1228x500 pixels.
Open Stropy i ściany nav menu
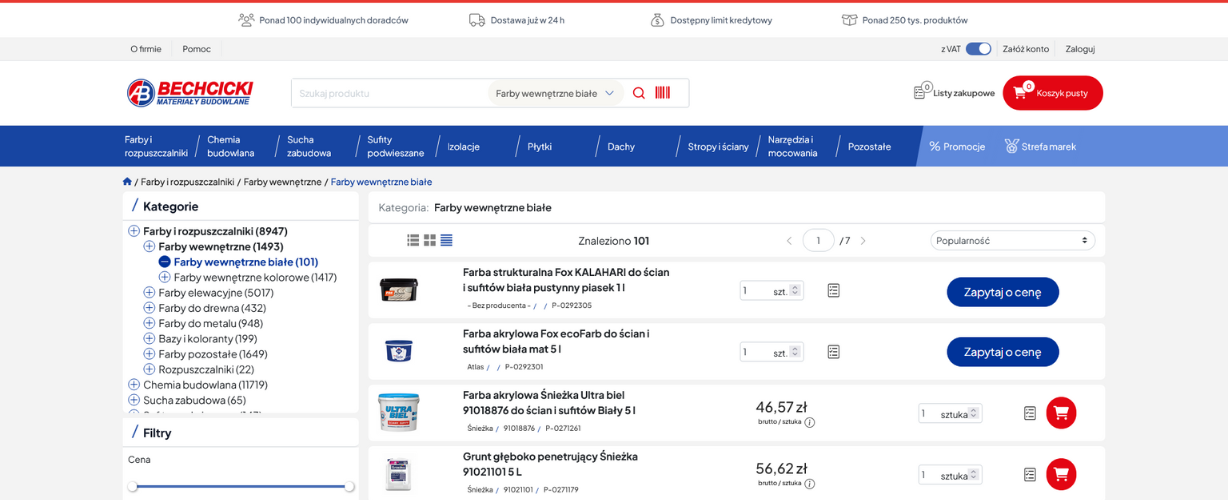click(718, 146)
